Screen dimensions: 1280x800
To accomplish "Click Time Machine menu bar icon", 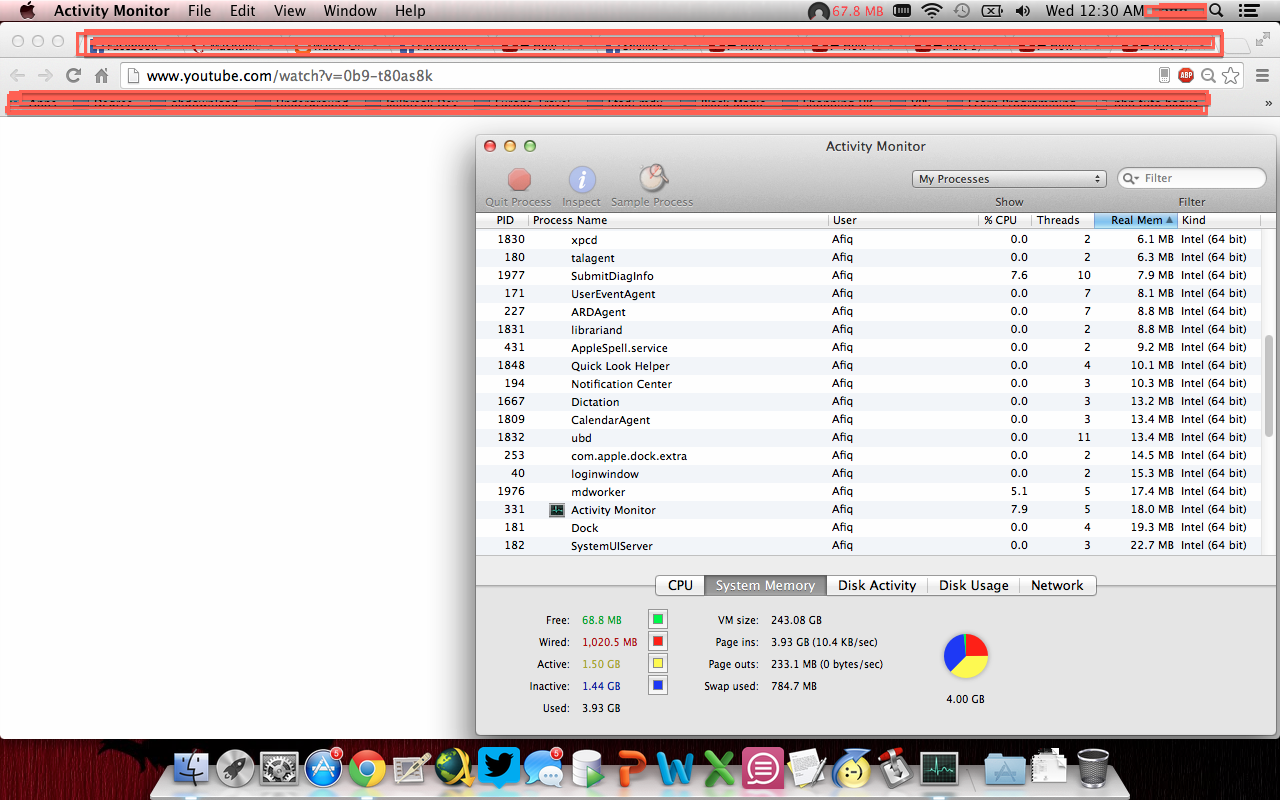I will (961, 11).
